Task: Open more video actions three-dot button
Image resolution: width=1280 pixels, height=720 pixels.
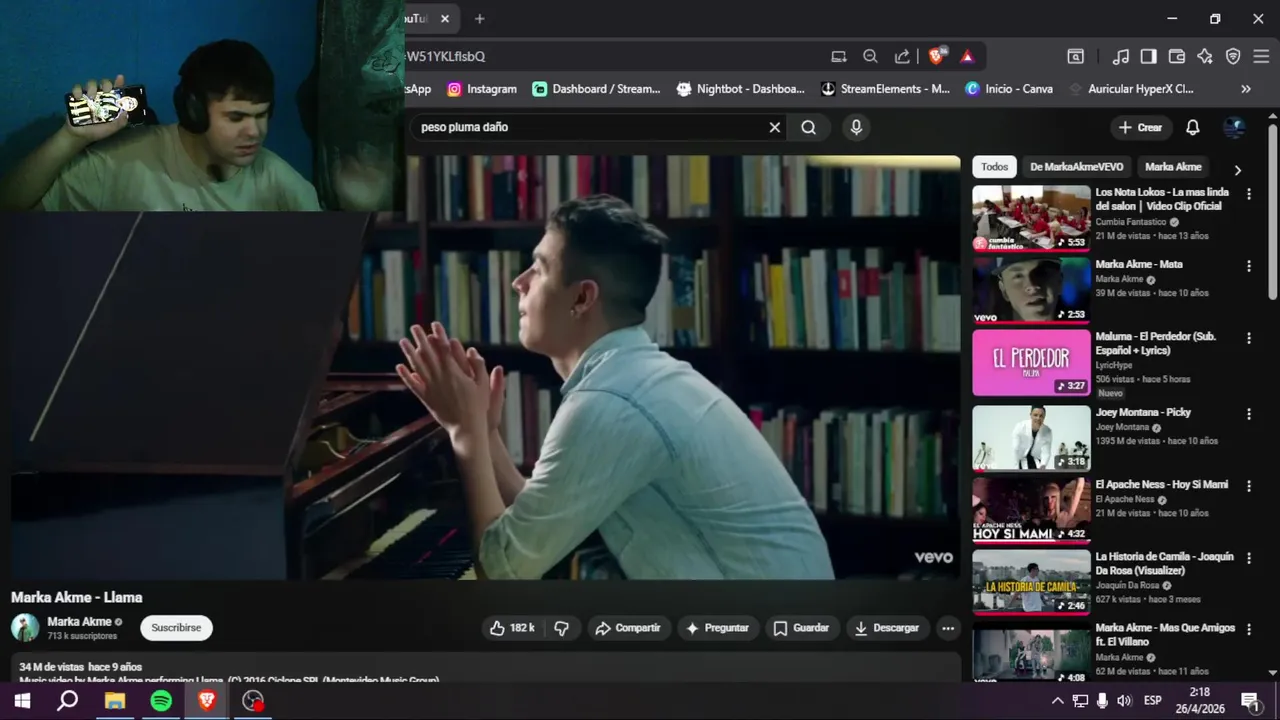Action: pyautogui.click(x=947, y=628)
